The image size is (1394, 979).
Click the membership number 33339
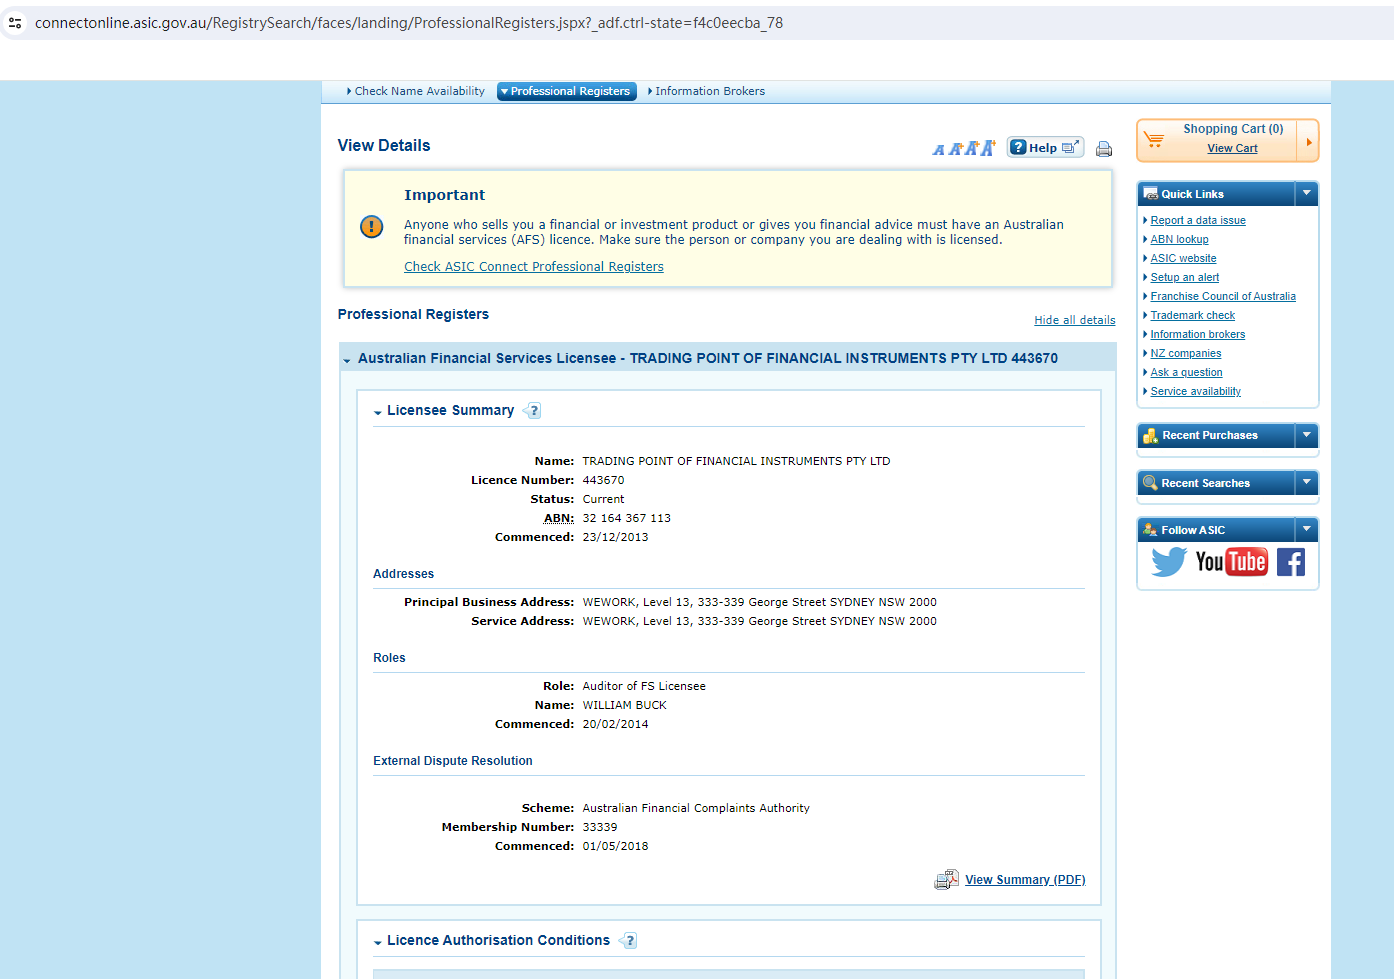tap(600, 828)
